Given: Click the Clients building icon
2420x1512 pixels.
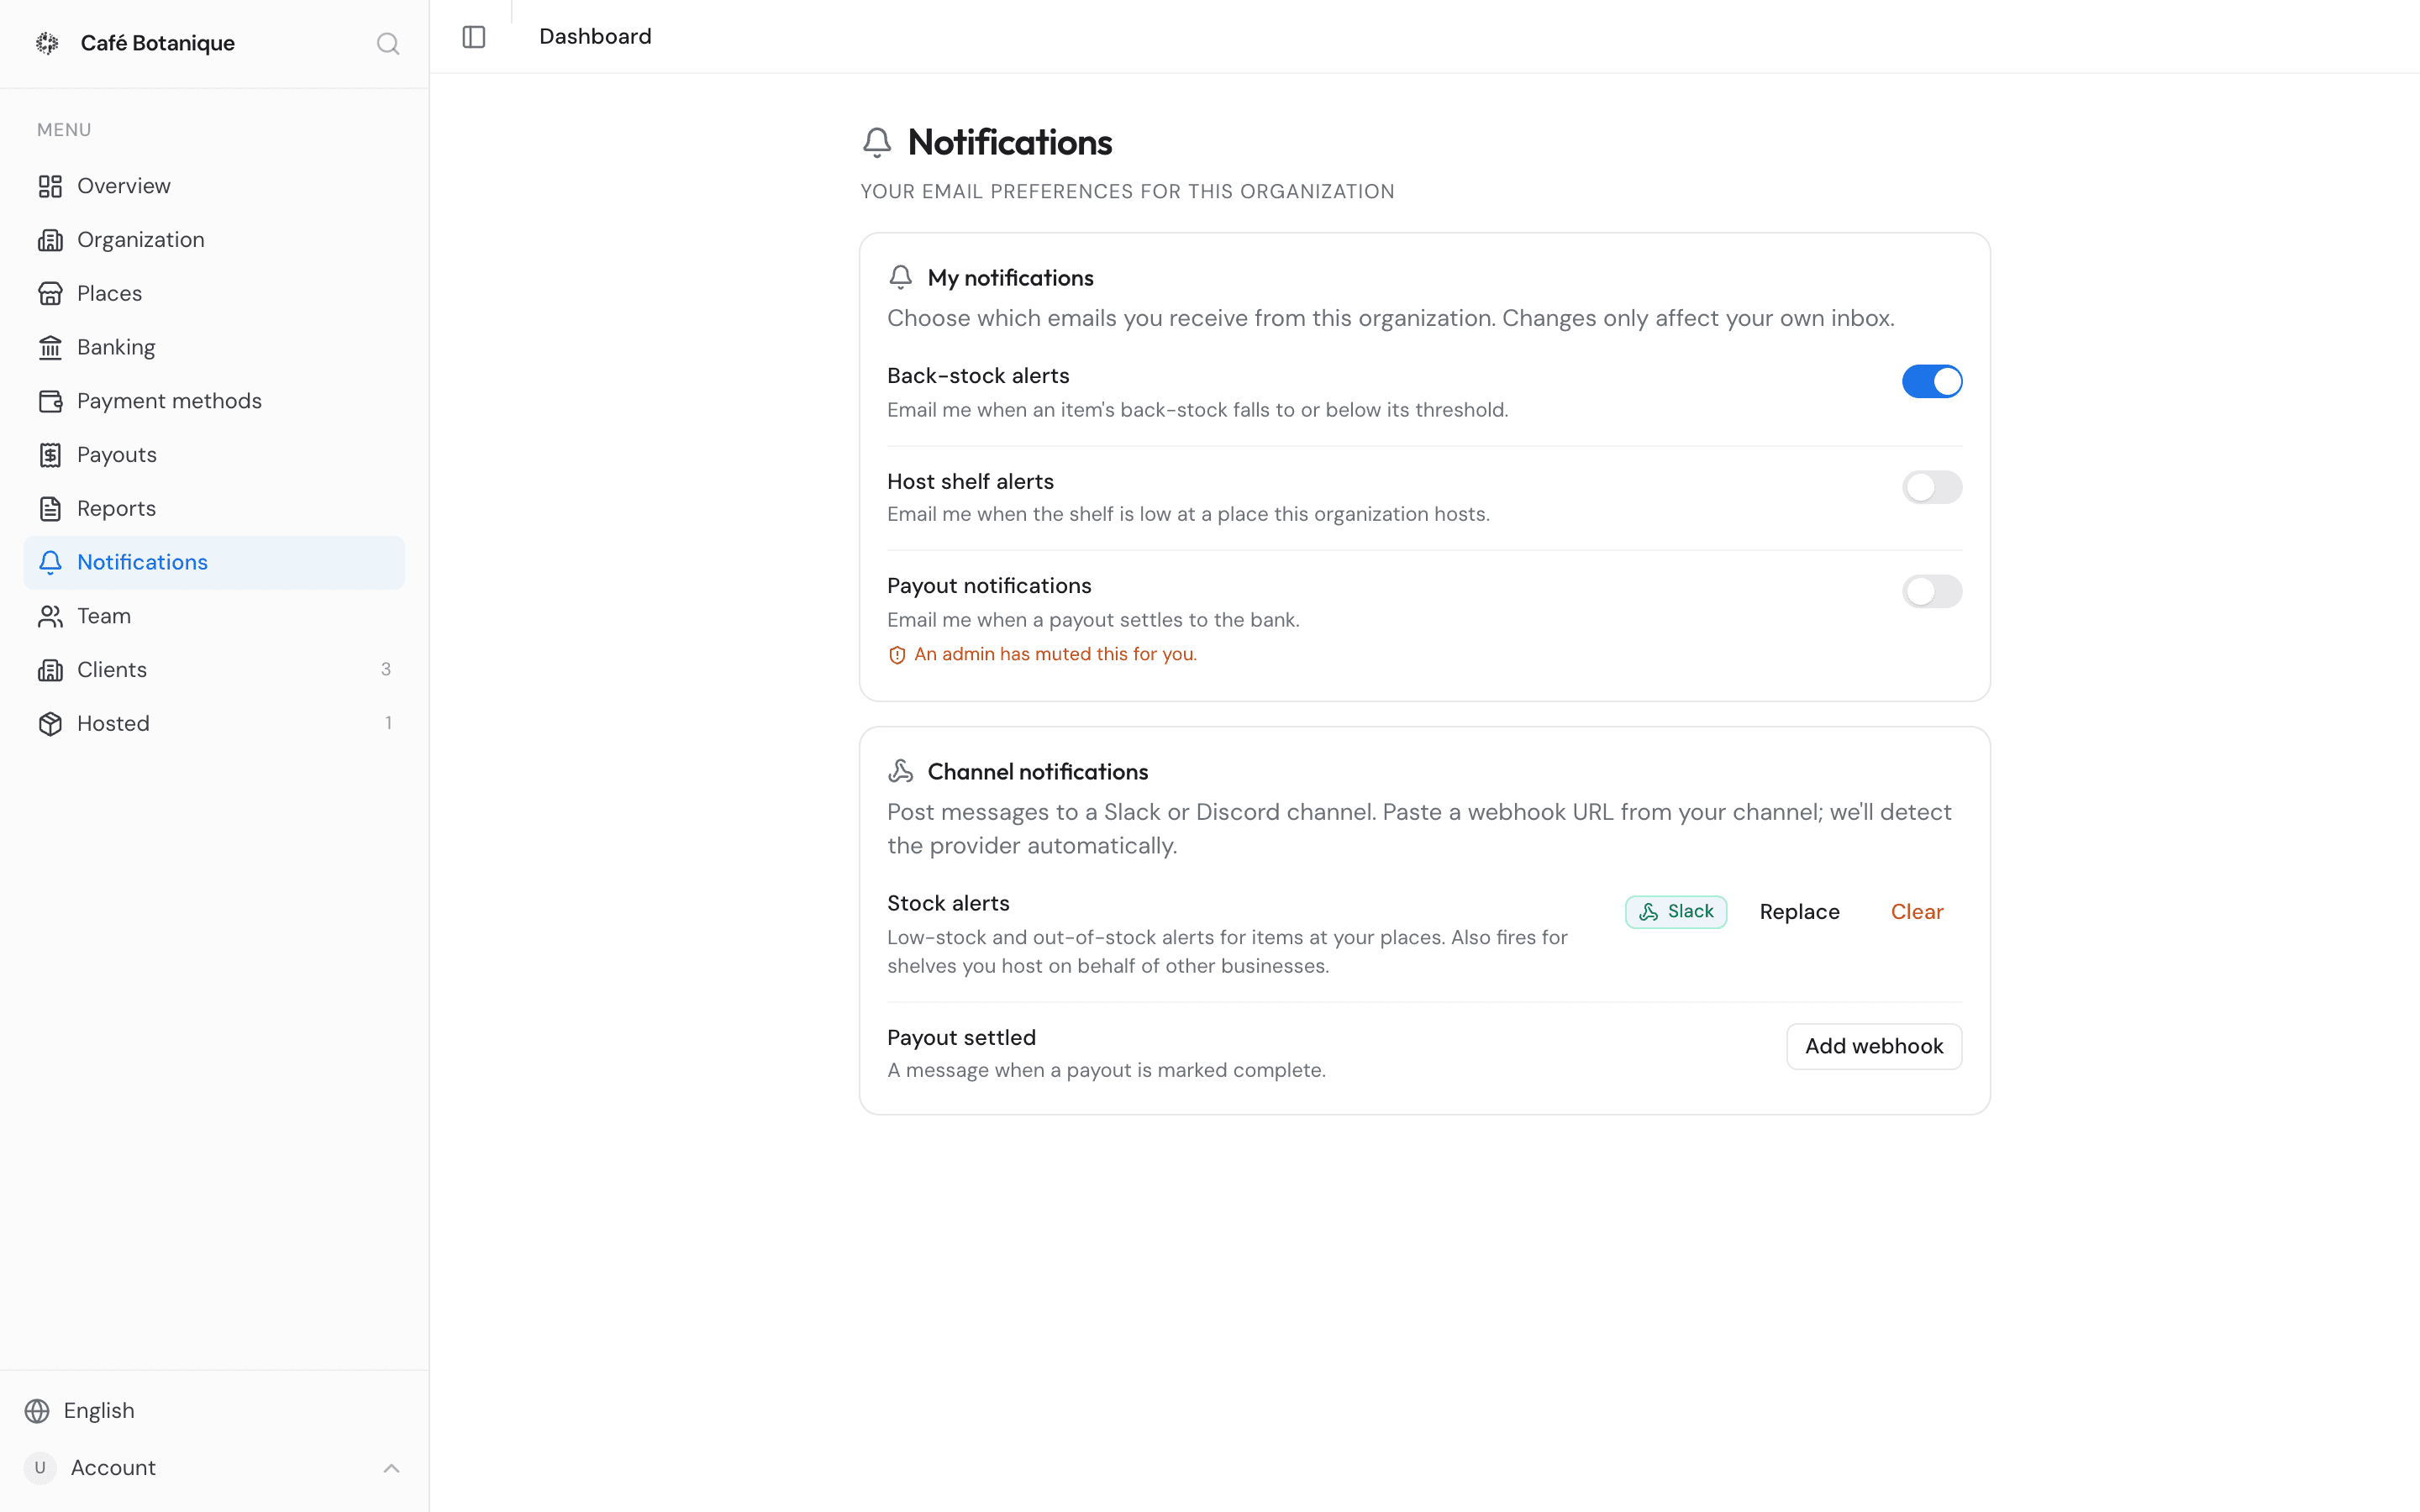Looking at the screenshot, I should pos(50,670).
